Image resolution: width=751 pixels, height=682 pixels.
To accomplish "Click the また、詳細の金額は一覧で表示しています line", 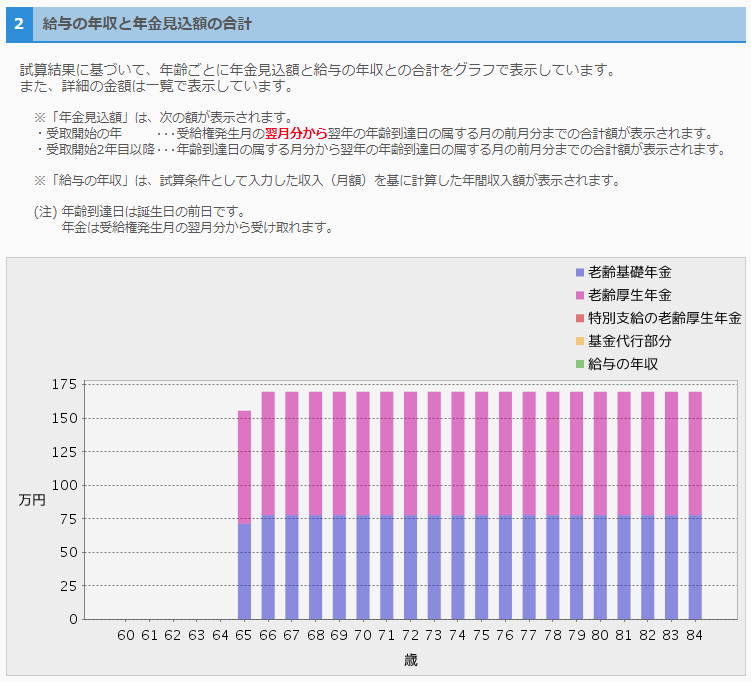I will click(x=157, y=86).
